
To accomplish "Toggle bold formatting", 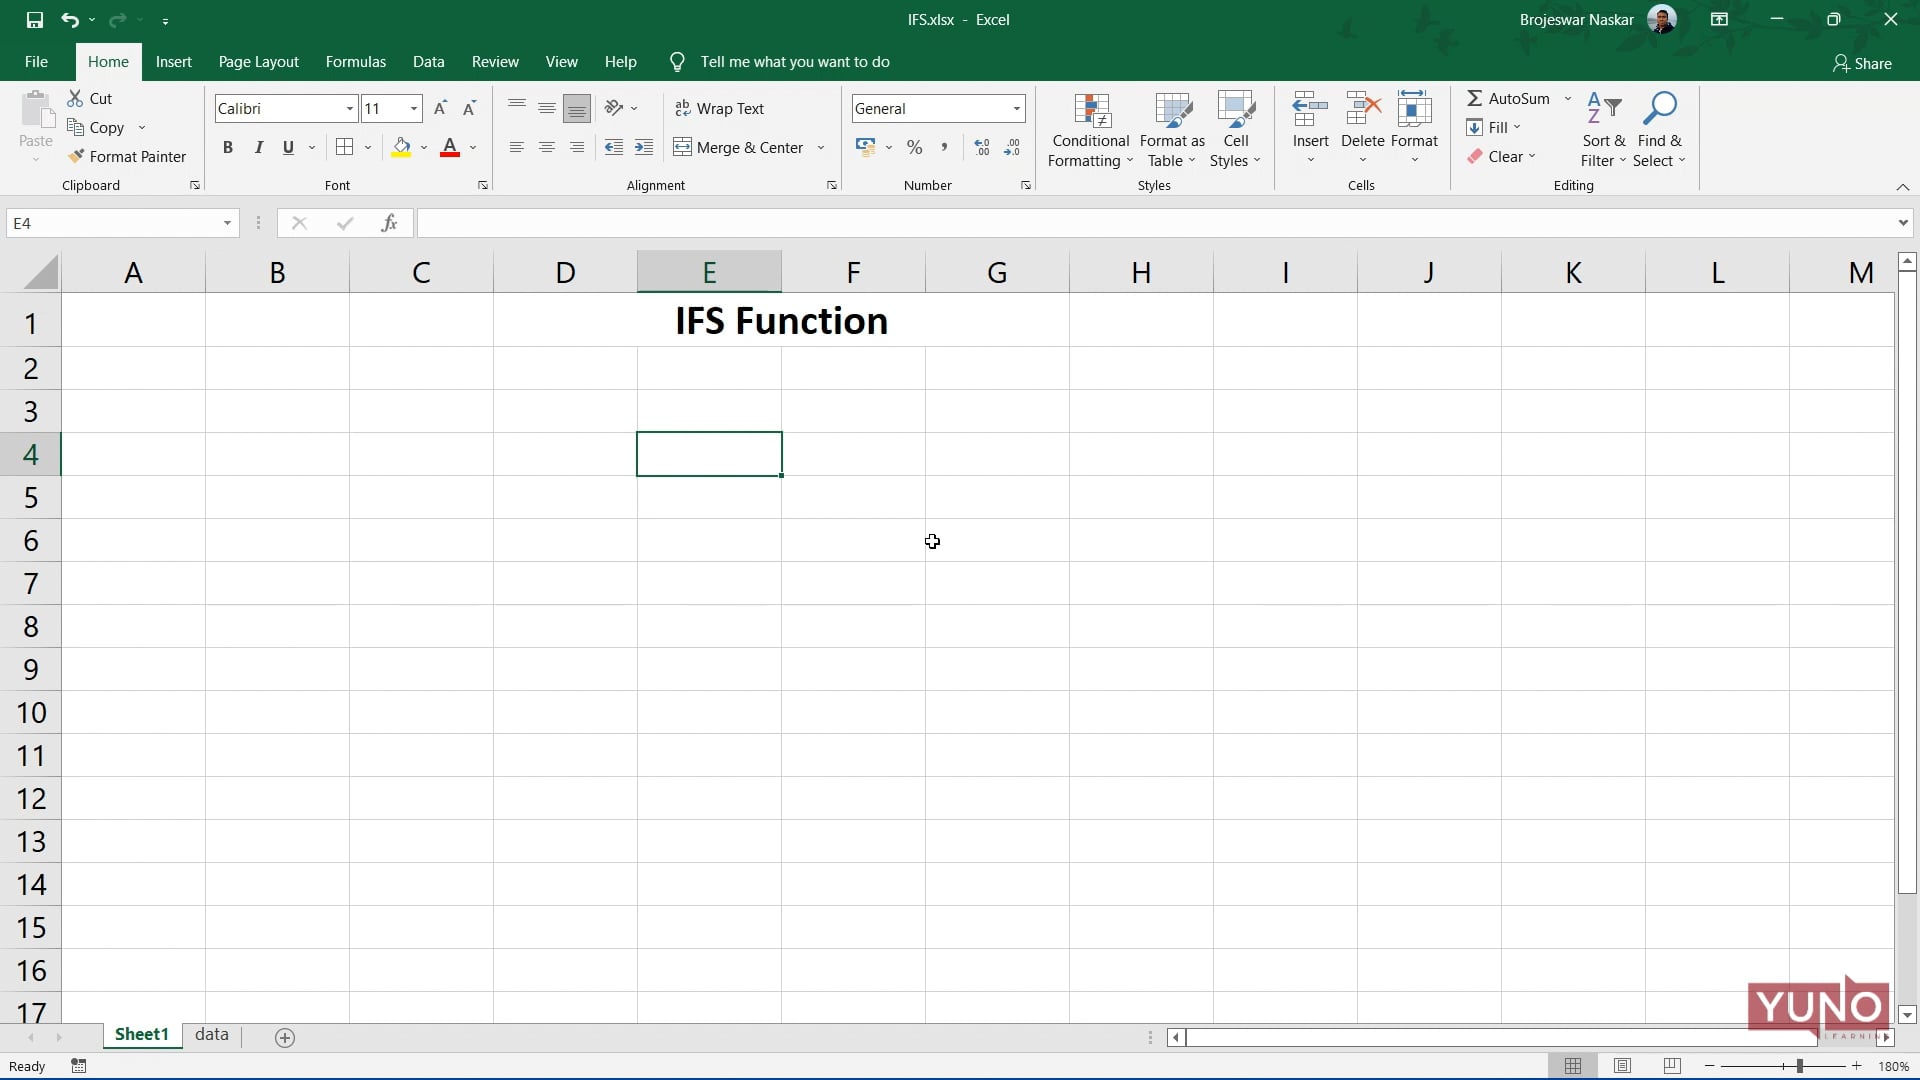I will (x=228, y=147).
